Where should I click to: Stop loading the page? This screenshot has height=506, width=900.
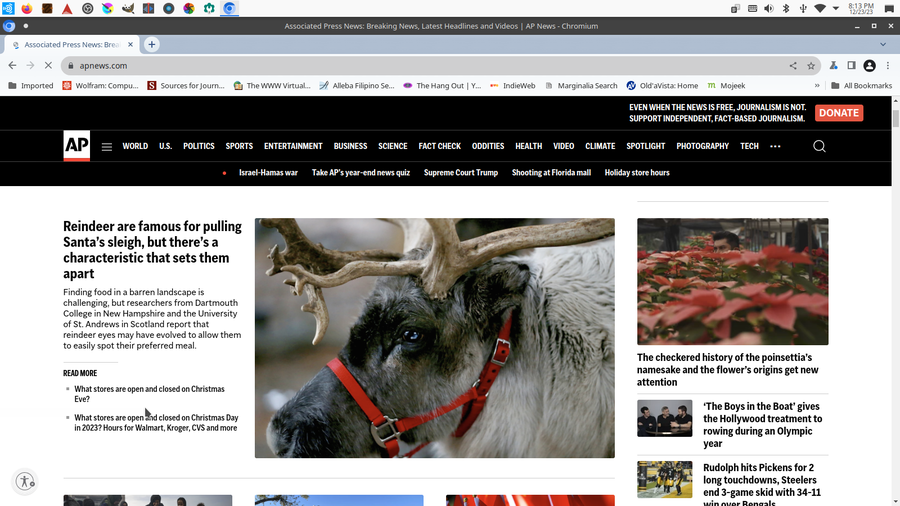[47, 66]
